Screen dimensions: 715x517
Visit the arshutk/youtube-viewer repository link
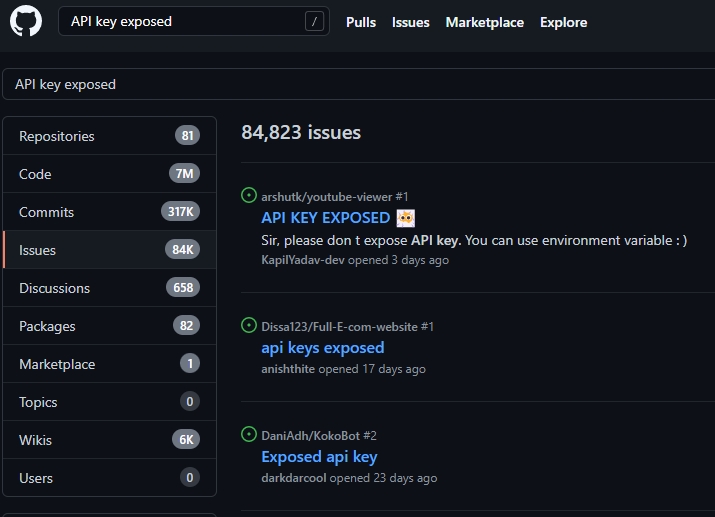tap(326, 197)
